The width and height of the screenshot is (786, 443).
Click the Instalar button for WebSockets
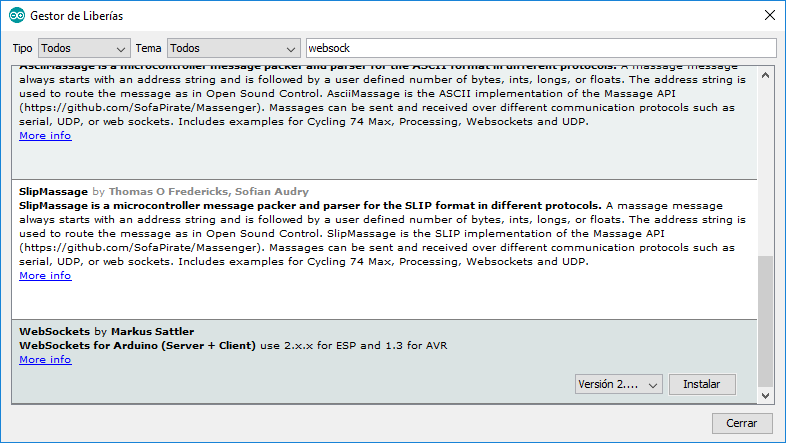click(702, 384)
